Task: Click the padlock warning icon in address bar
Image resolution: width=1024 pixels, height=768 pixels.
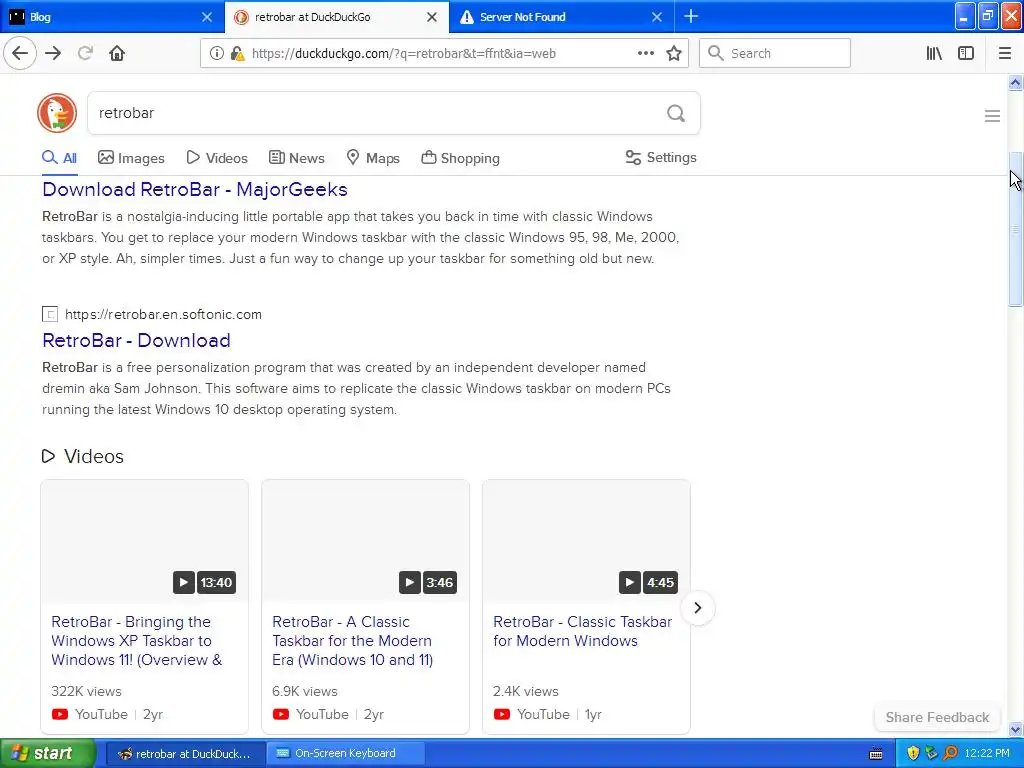Action: pyautogui.click(x=237, y=54)
